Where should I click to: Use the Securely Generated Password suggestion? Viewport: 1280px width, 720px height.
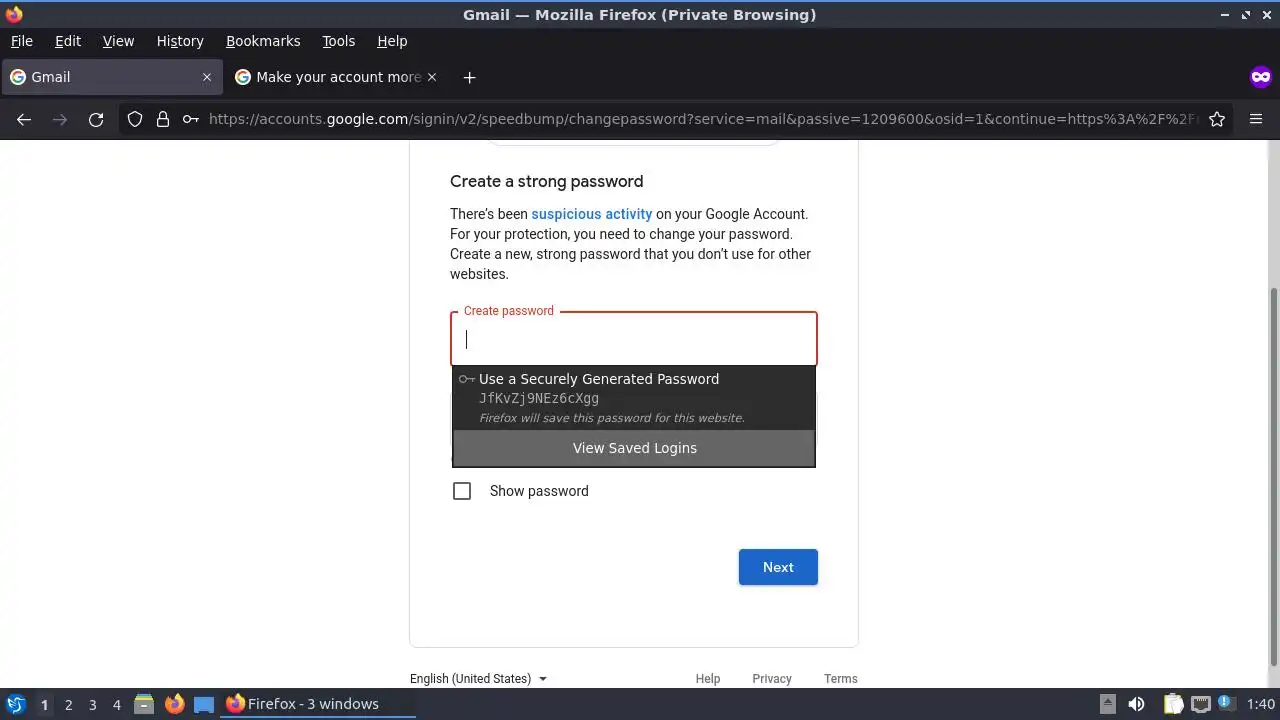pos(634,398)
